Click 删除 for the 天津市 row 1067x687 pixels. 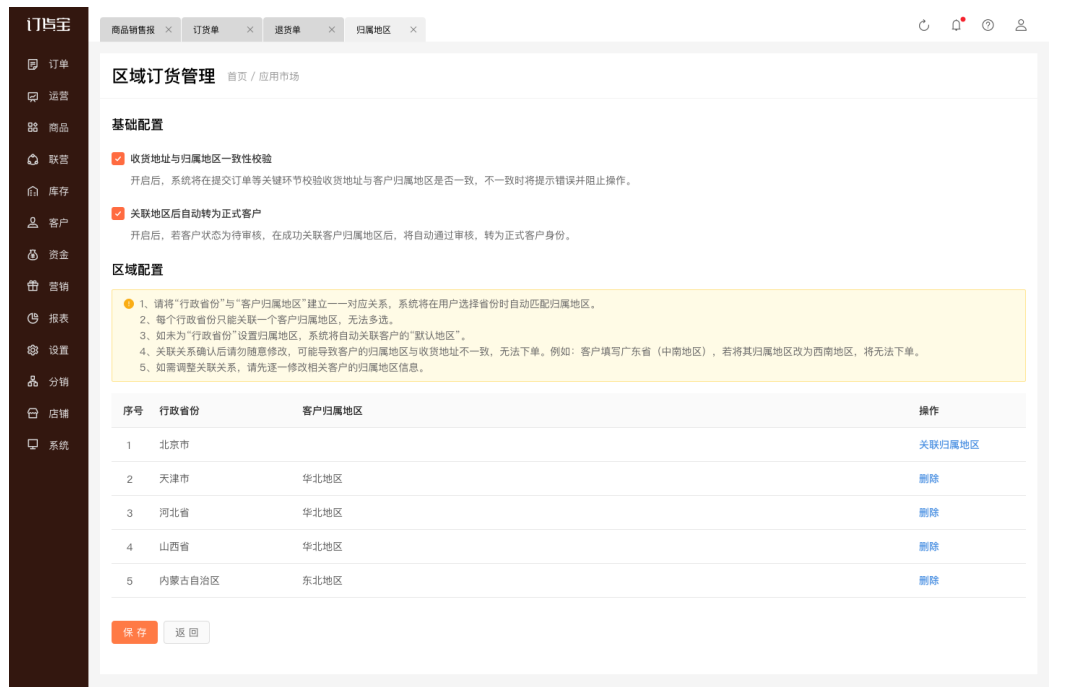click(928, 479)
